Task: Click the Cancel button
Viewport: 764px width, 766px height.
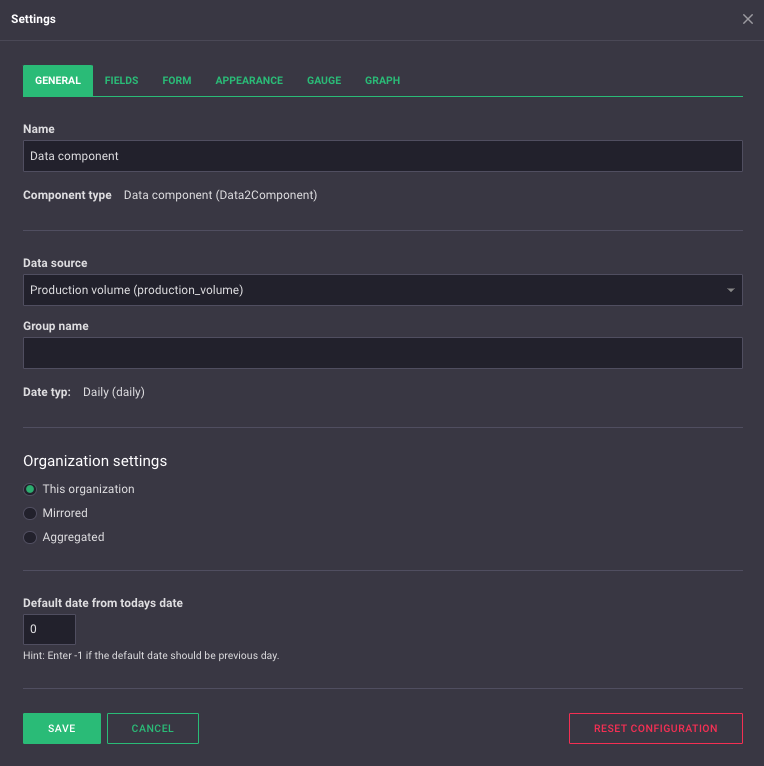Action: [x=153, y=729]
